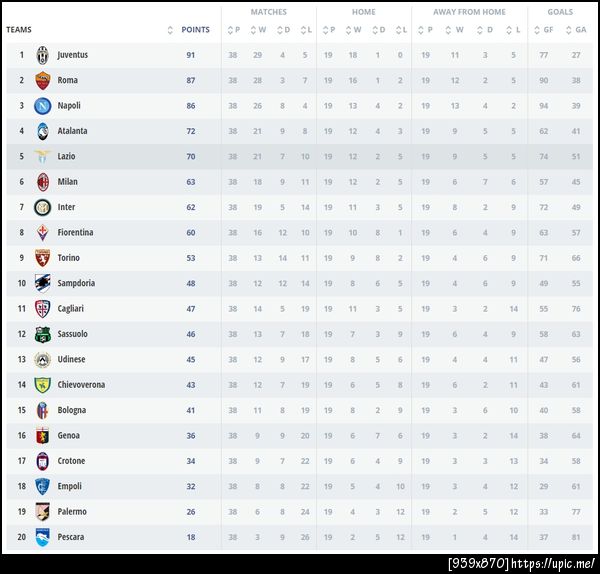Open the Torino team name link
The height and width of the screenshot is (574, 600).
coord(68,258)
